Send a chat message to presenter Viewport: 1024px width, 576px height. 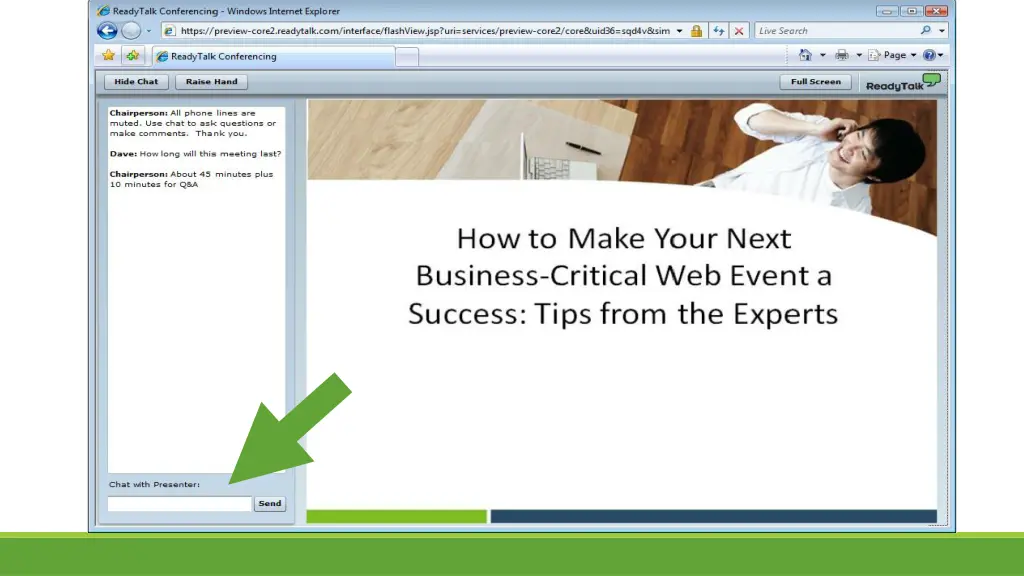269,503
